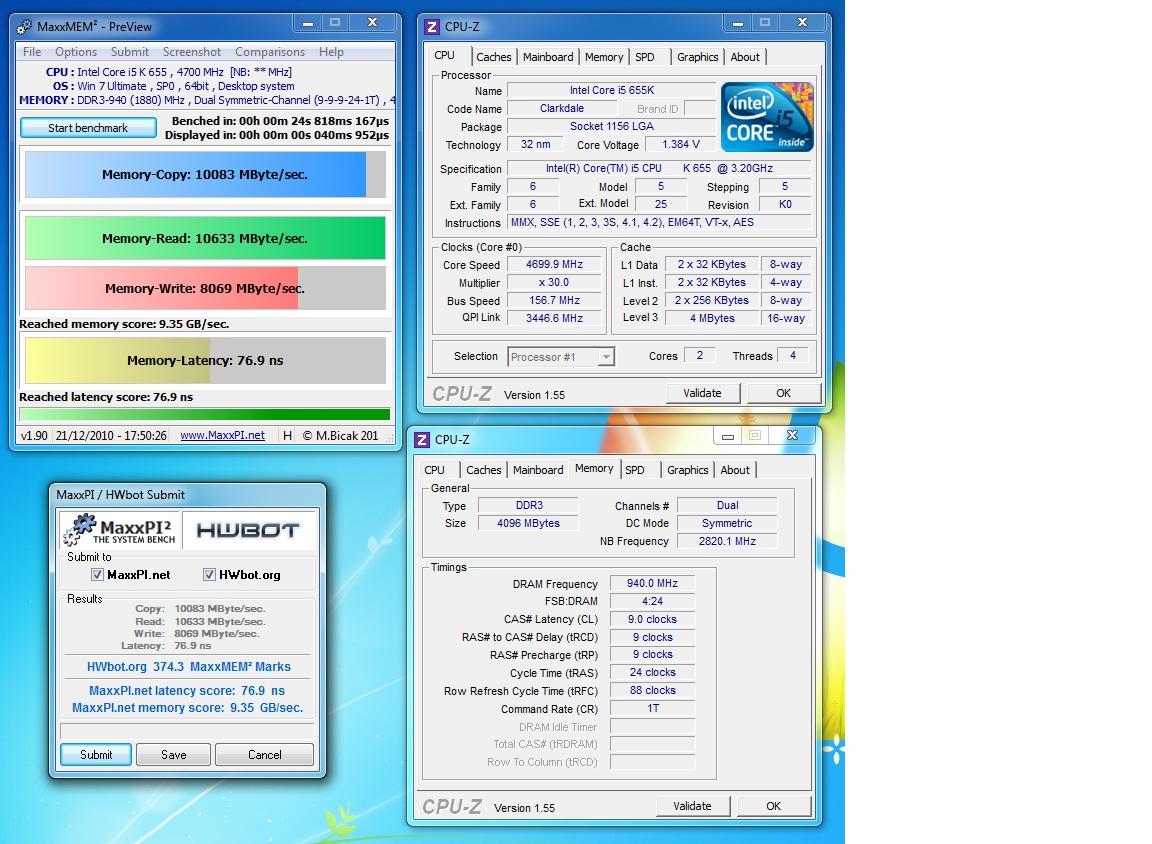Image resolution: width=1152 pixels, height=844 pixels.
Task: Click the MaxxPI² system bench logo
Action: 121,530
